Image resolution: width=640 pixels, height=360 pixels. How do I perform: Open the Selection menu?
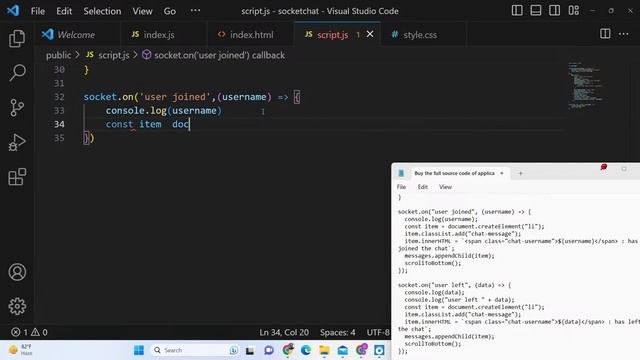(x=102, y=11)
